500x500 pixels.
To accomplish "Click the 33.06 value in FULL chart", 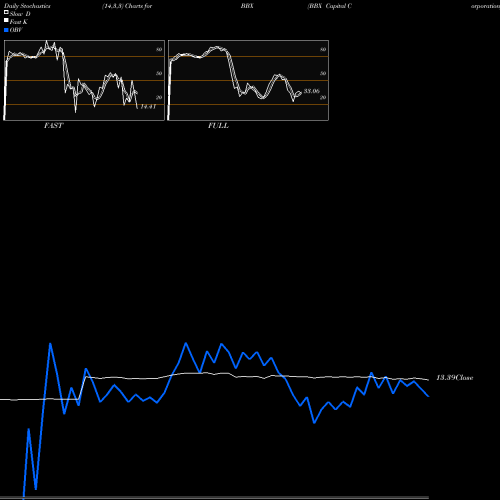I will pos(312,91).
